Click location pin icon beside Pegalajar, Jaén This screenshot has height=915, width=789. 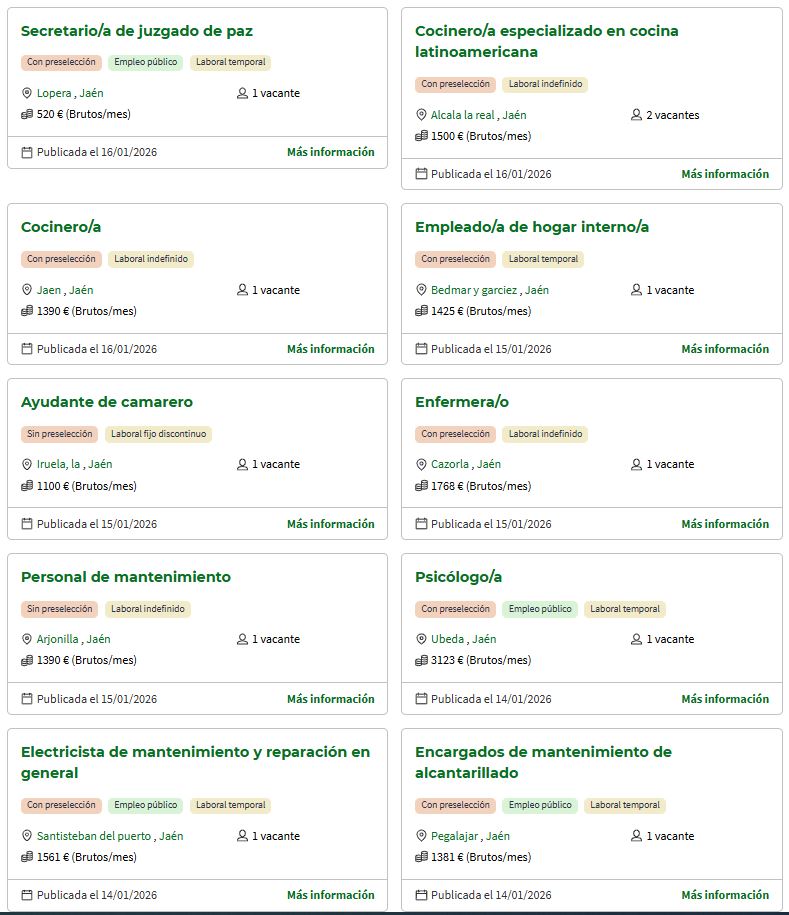point(421,836)
